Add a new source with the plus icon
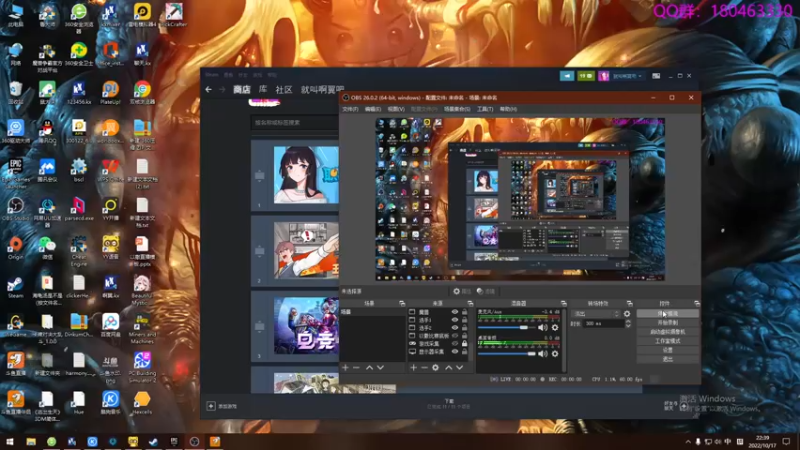Viewport: 800px width, 450px height. coord(413,367)
